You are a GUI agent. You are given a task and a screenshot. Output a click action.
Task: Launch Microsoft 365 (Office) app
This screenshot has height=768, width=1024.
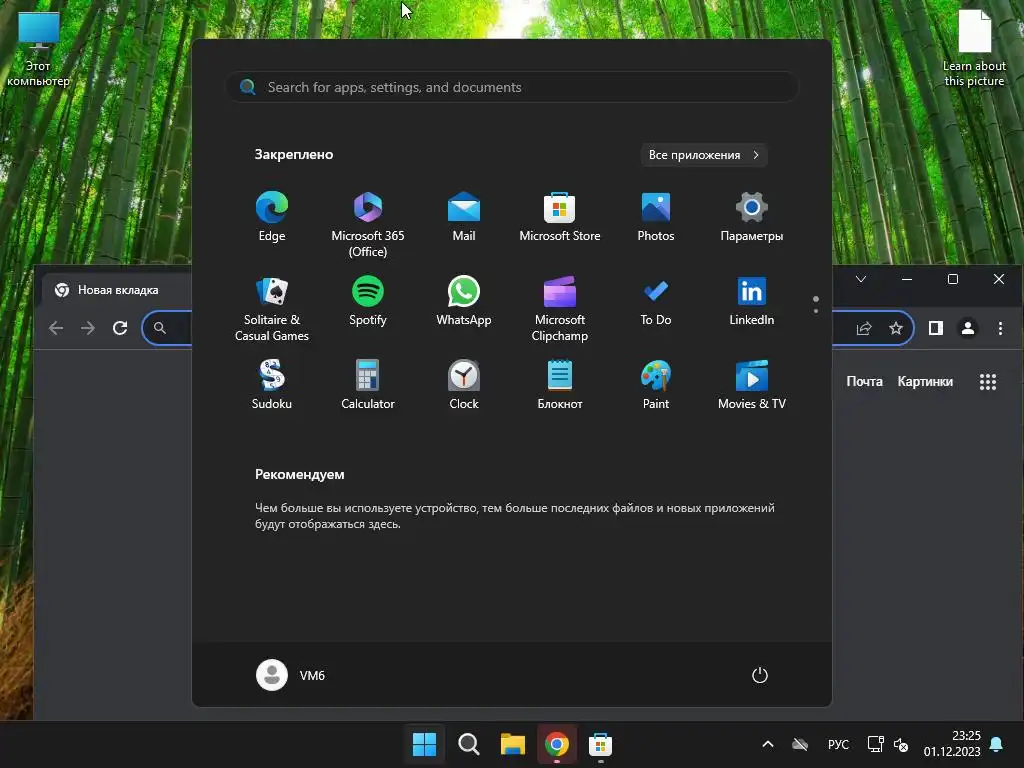368,224
